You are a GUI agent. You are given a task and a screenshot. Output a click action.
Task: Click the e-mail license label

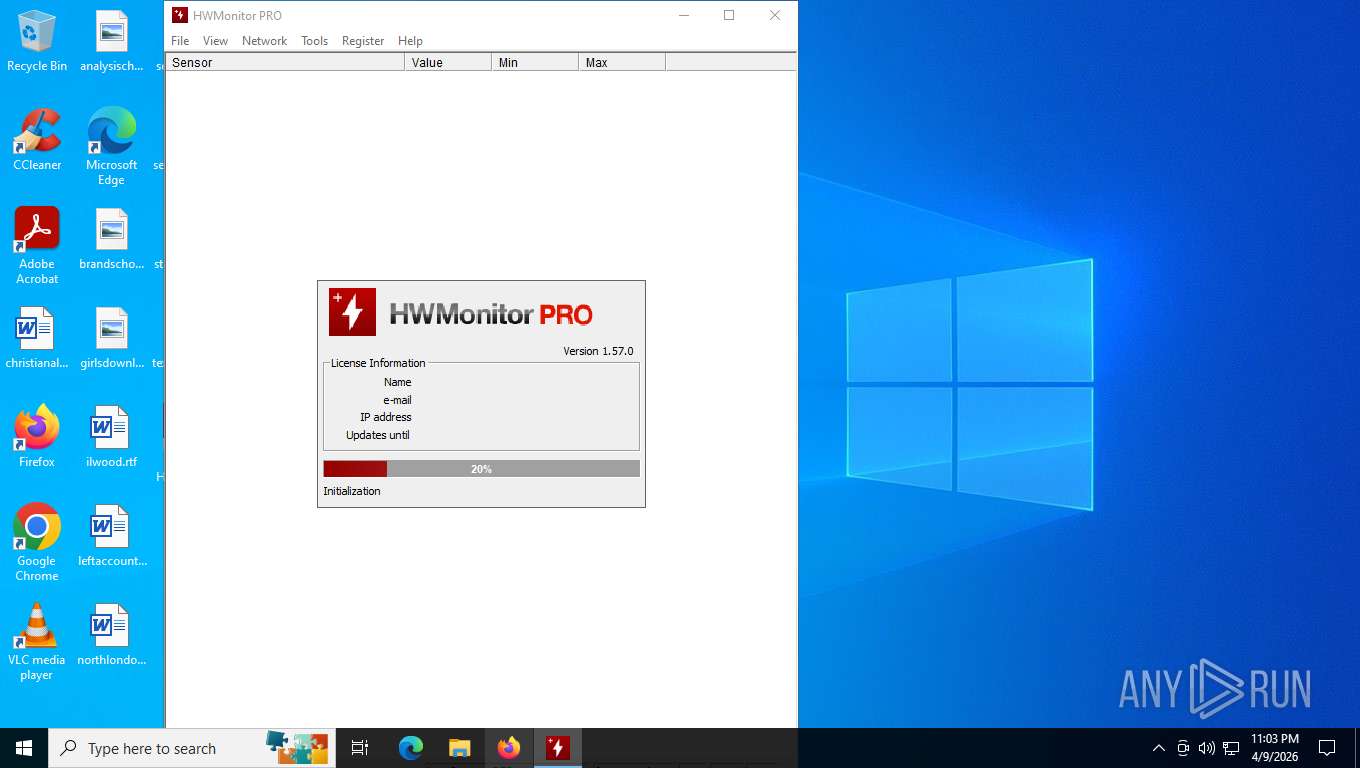[x=397, y=400]
